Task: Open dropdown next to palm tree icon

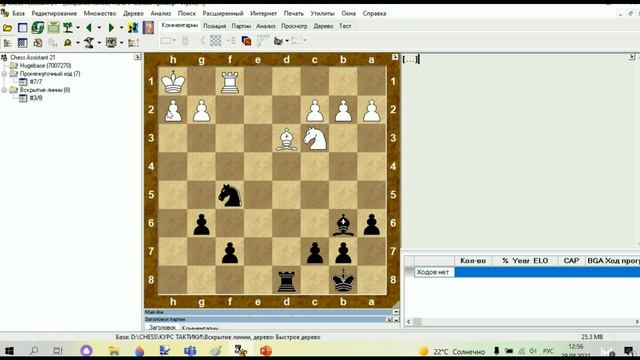Action: click(x=78, y=28)
